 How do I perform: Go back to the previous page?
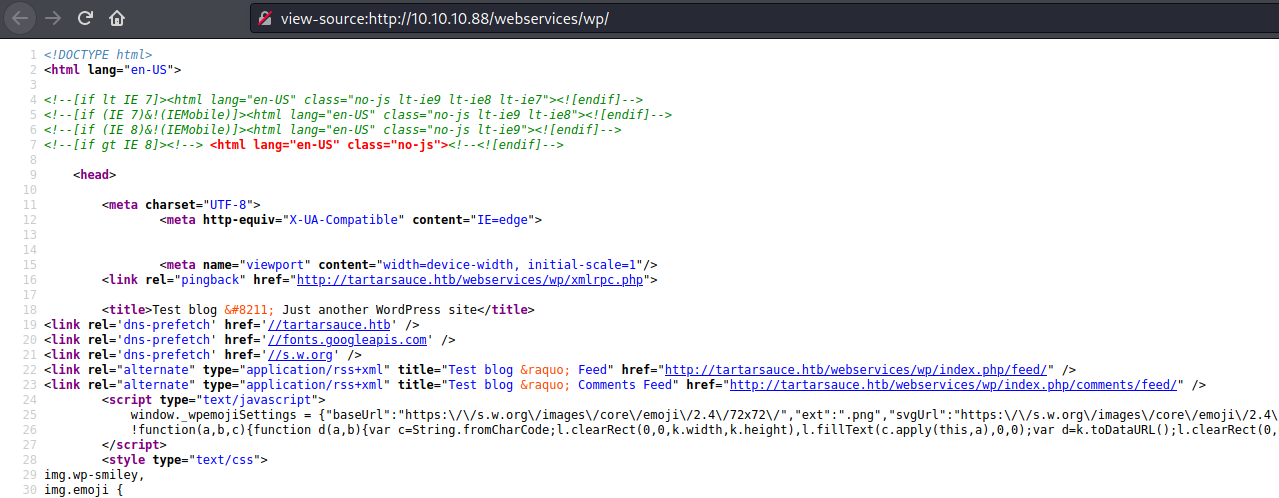click(20, 18)
